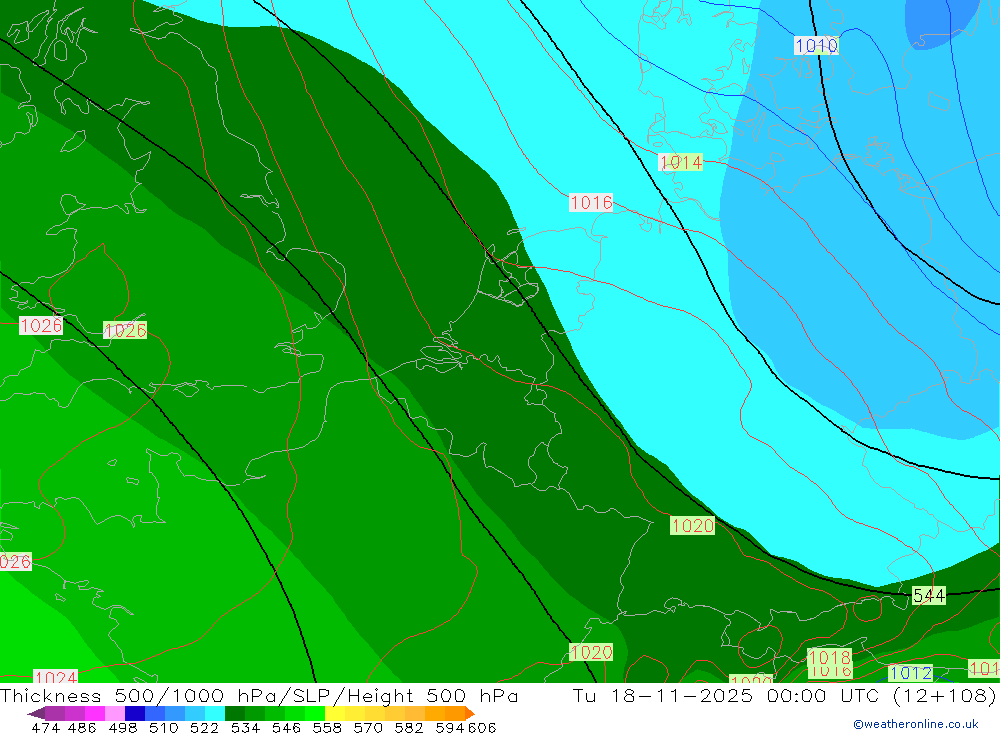The image size is (1000, 733).
Task: Click the purple left arrow of the legend
Action: click(x=36, y=713)
